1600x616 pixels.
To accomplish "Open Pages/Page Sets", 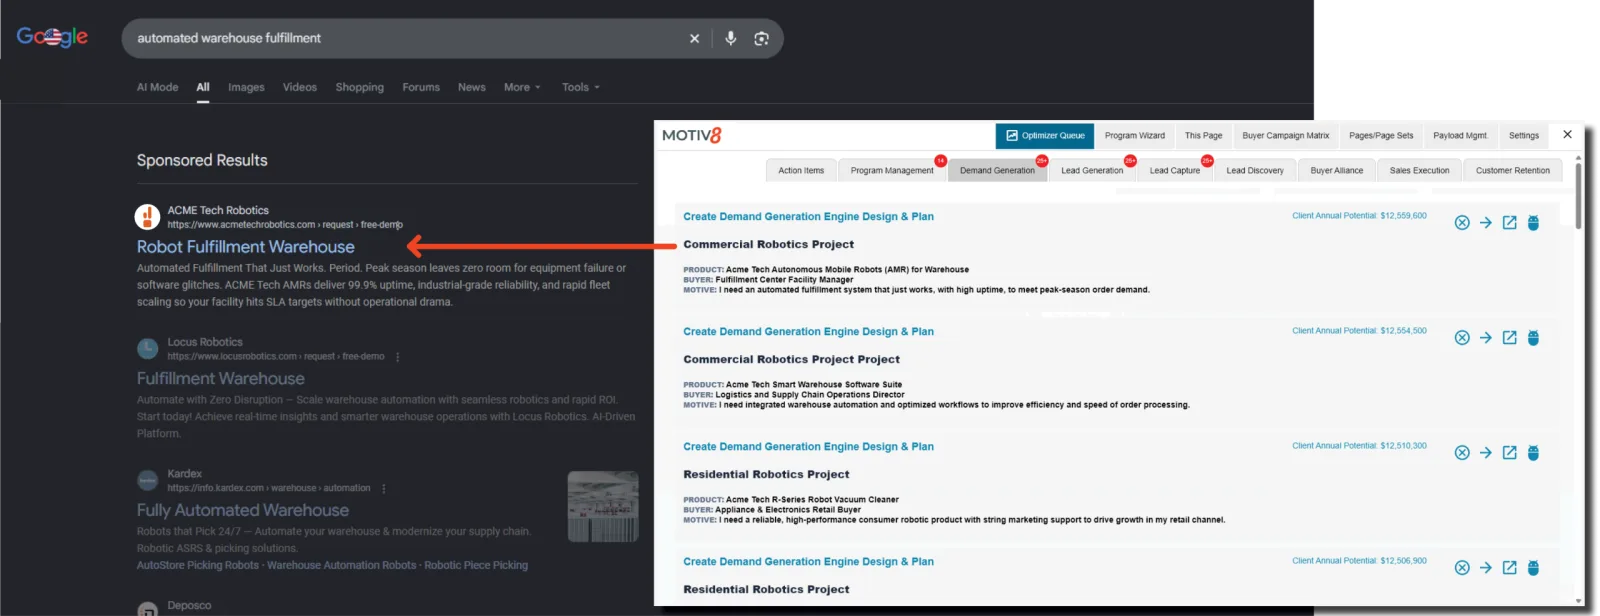I will click(x=1381, y=135).
